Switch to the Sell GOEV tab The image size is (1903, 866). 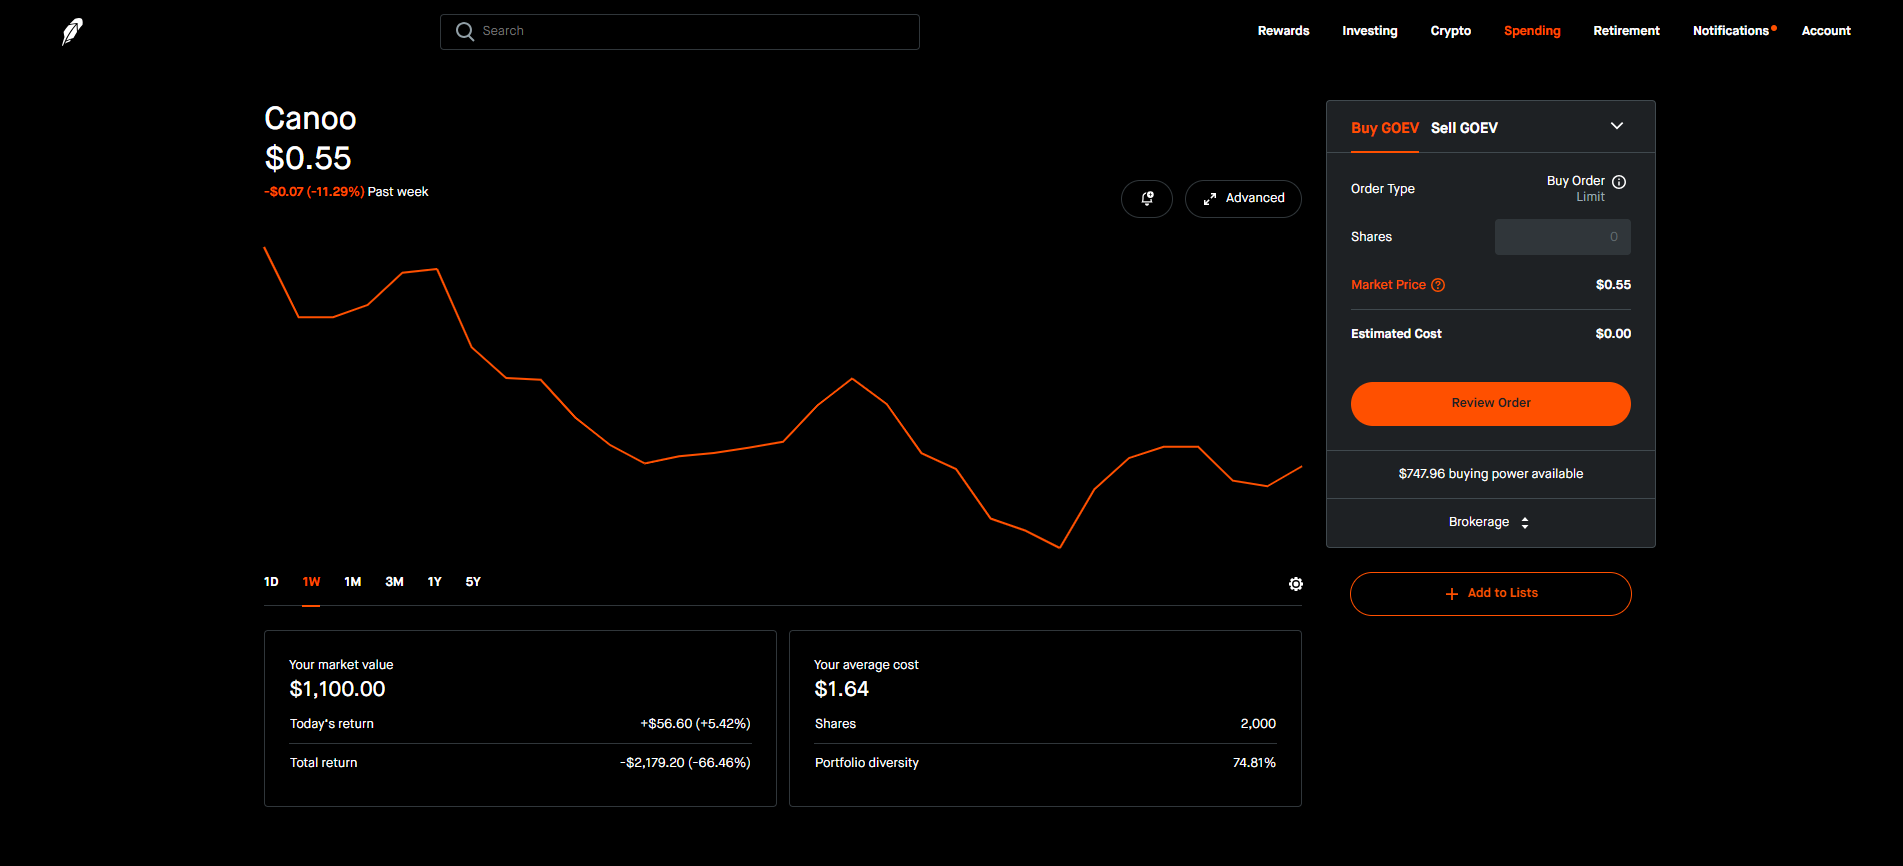tap(1464, 128)
